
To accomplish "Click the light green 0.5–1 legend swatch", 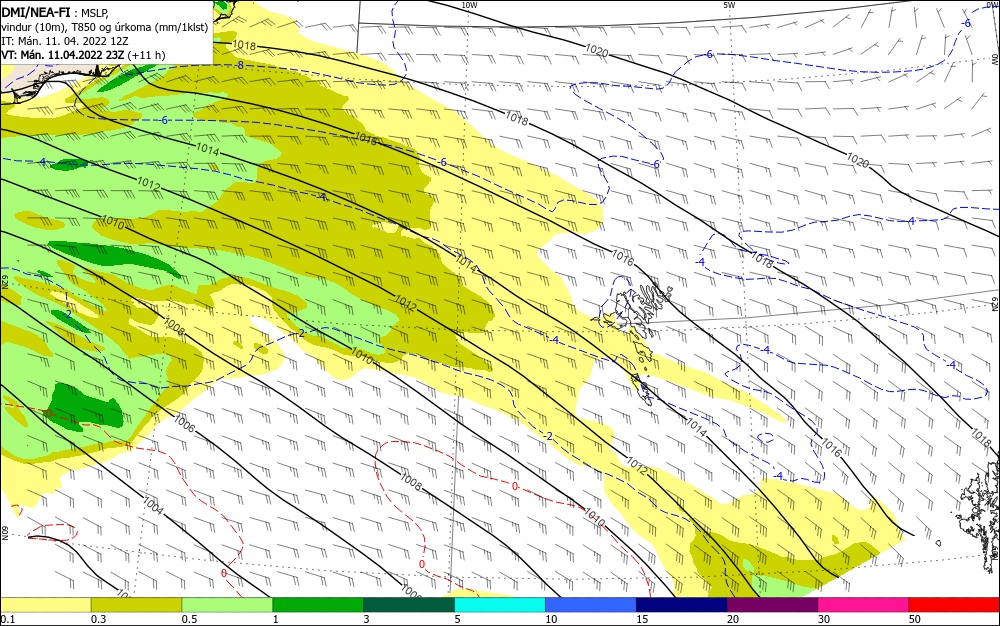I will click(x=227, y=604).
